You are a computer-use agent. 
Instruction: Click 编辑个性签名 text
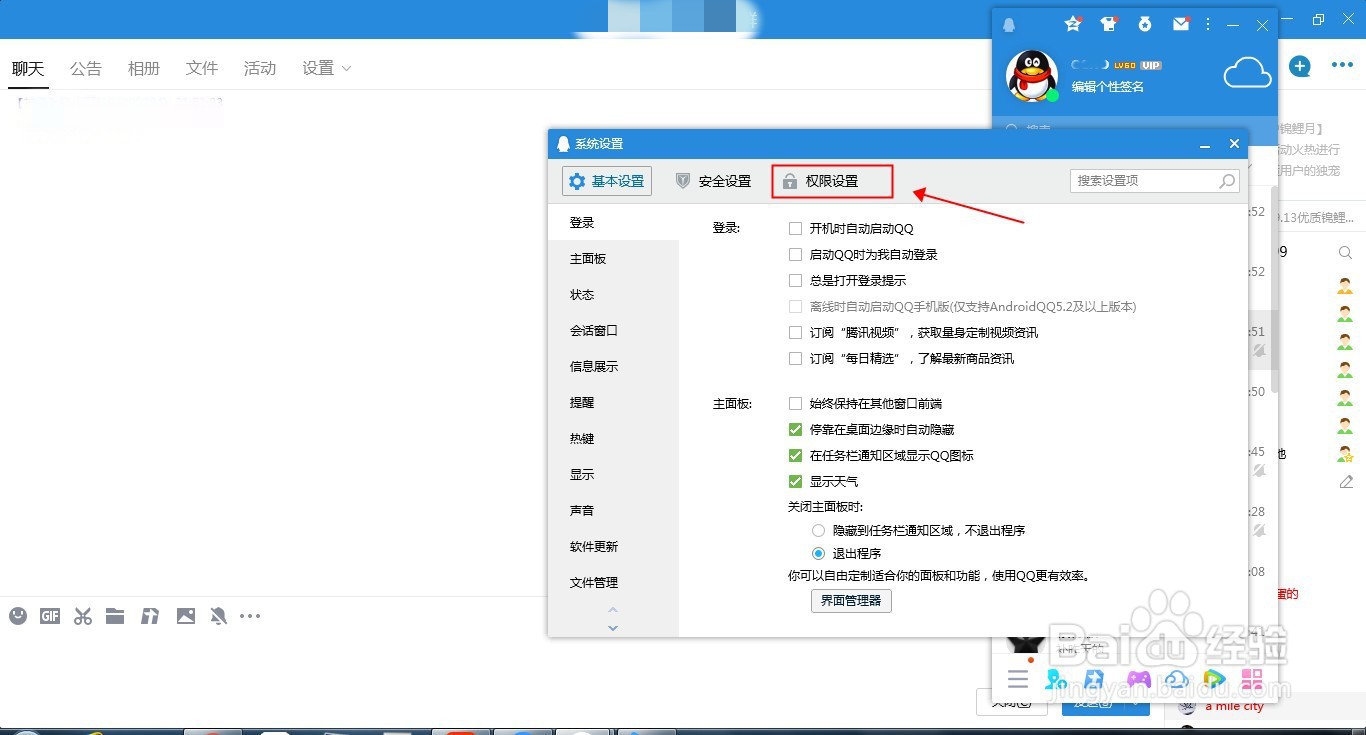pos(1108,87)
